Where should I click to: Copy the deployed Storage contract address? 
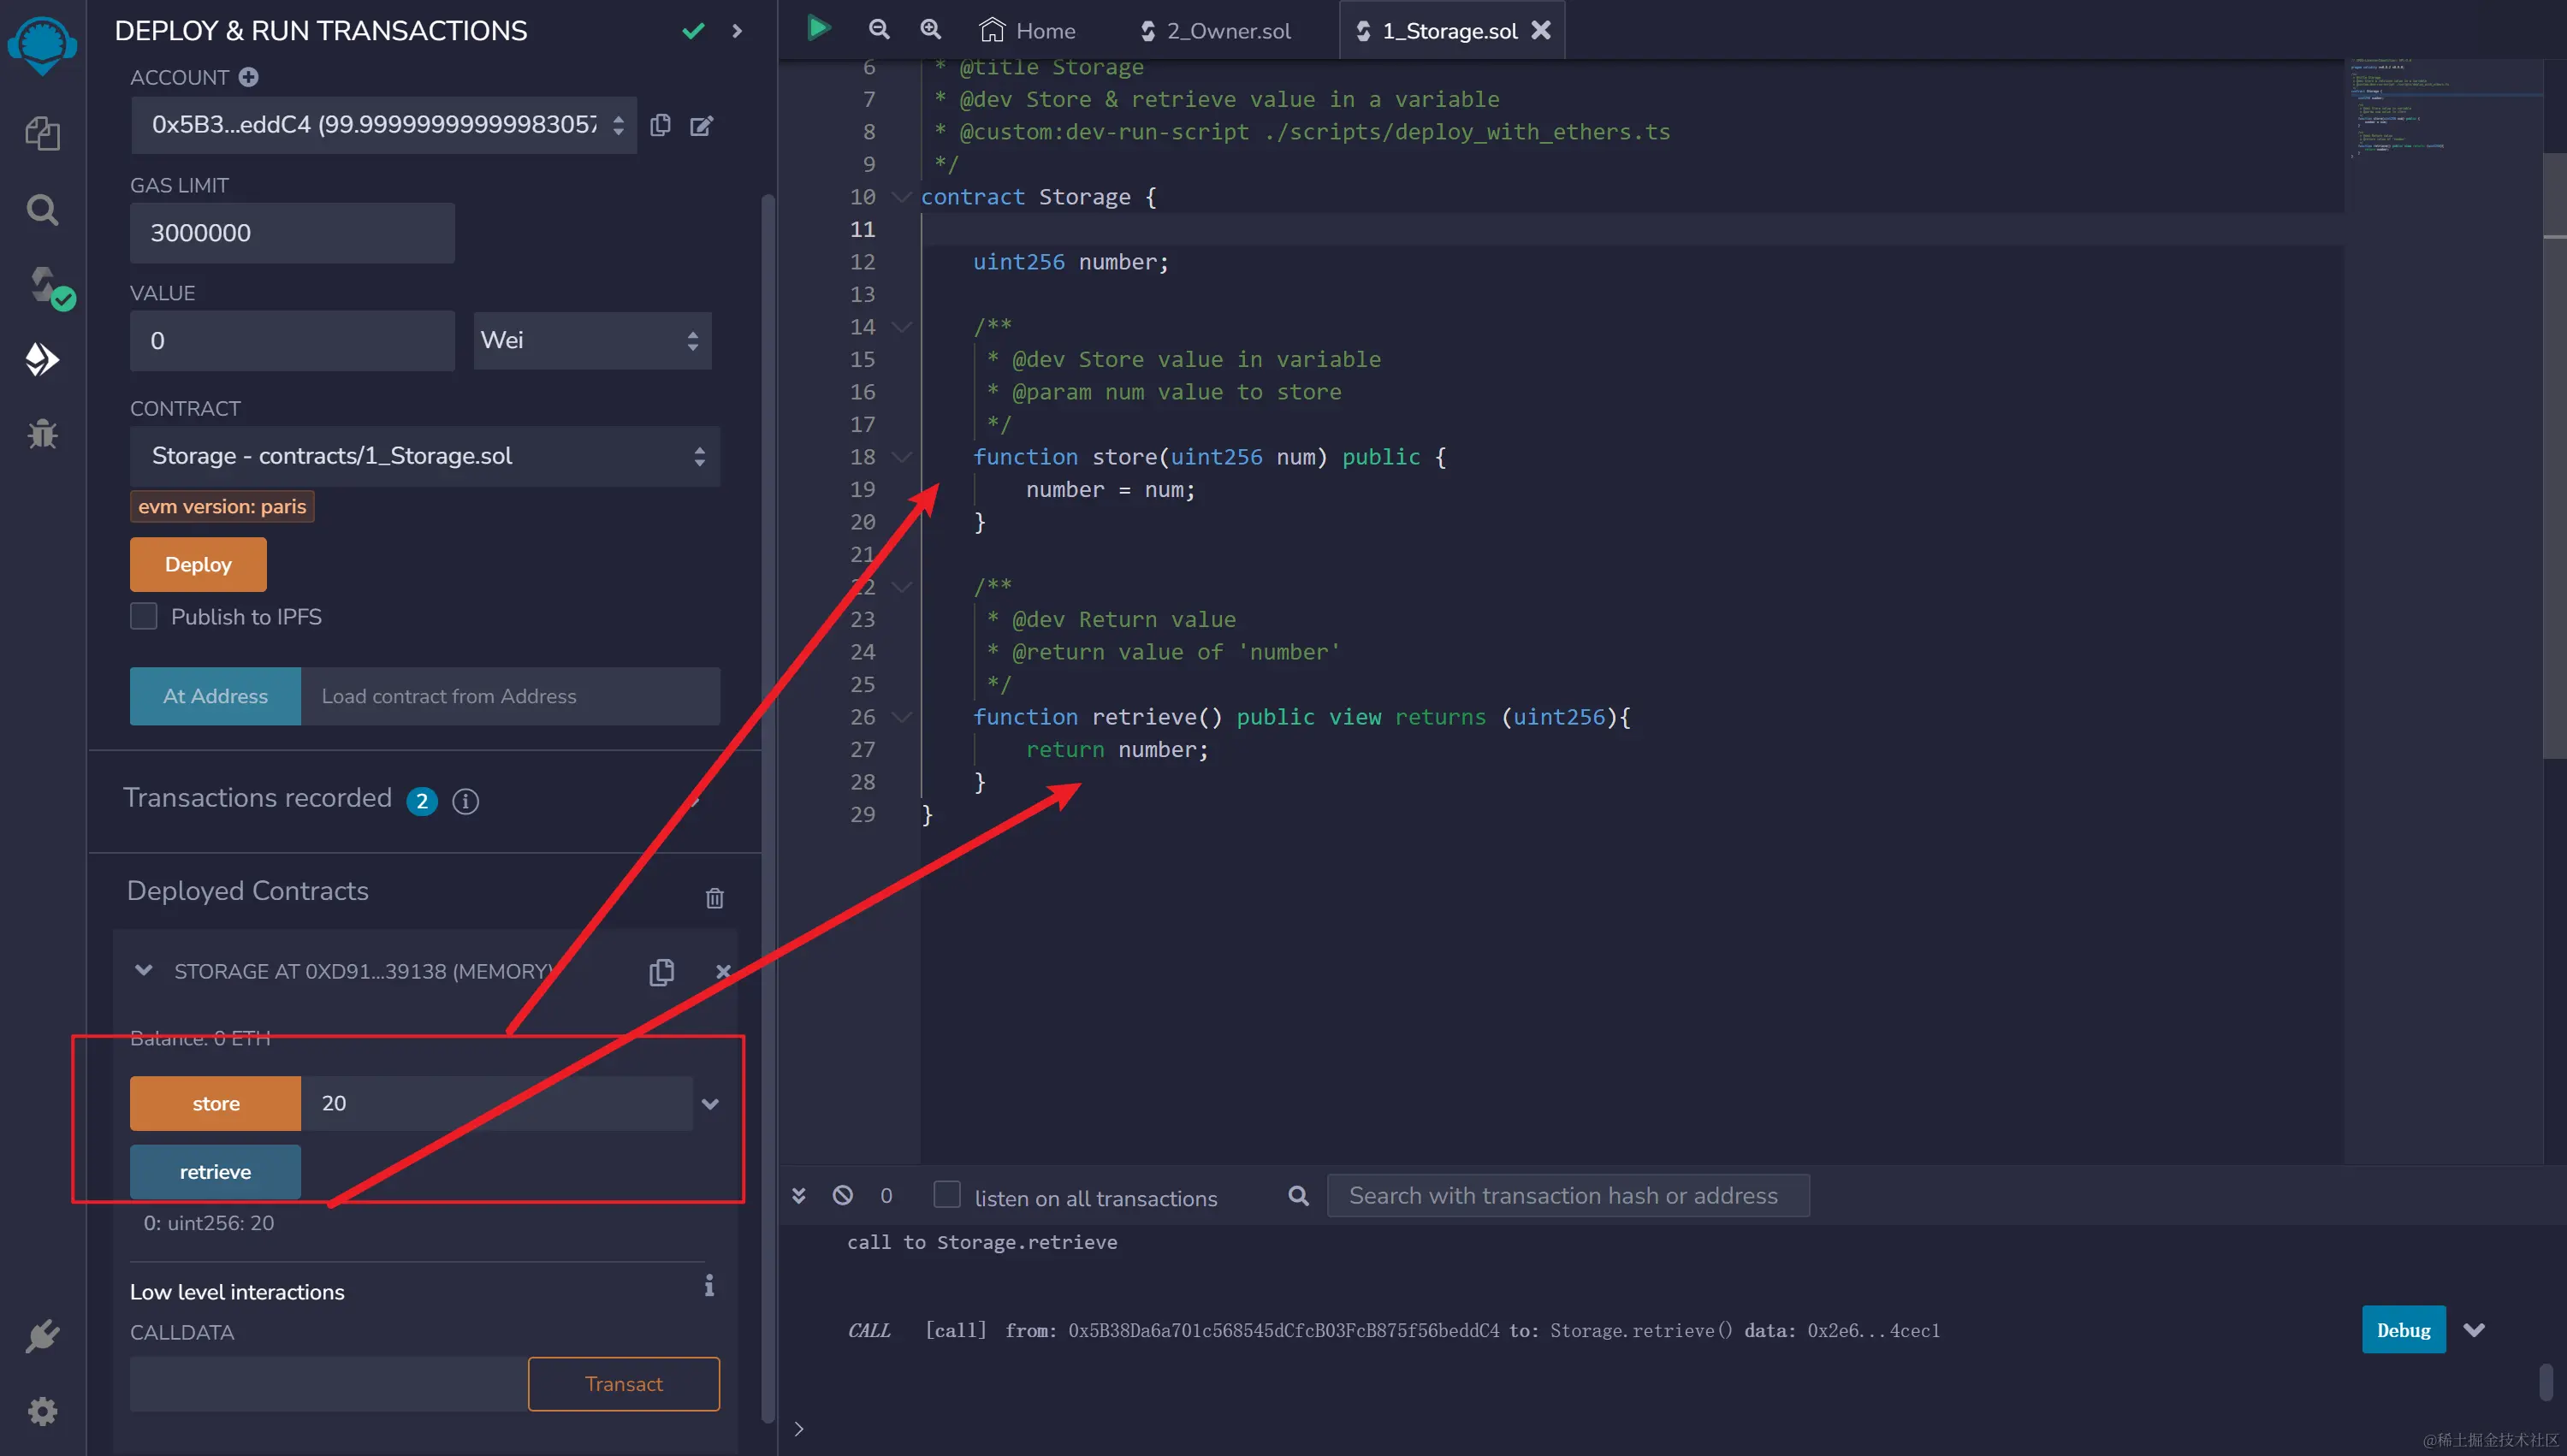coord(661,971)
